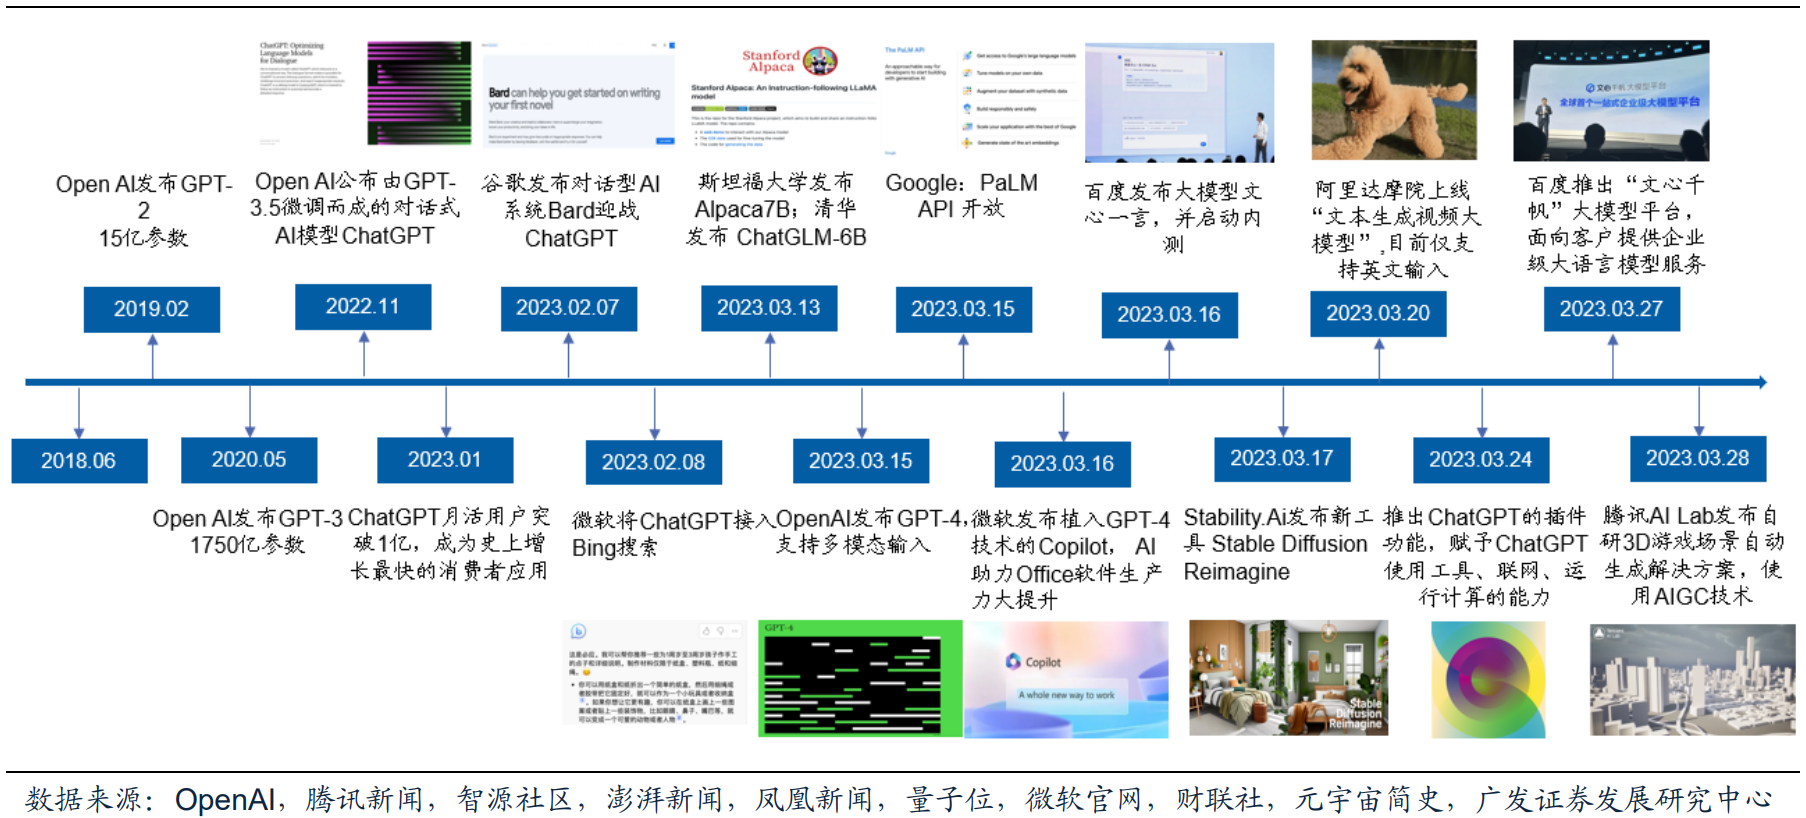The height and width of the screenshot is (818, 1806).
Task: Open the fluffy dog image
Action: tap(1394, 100)
